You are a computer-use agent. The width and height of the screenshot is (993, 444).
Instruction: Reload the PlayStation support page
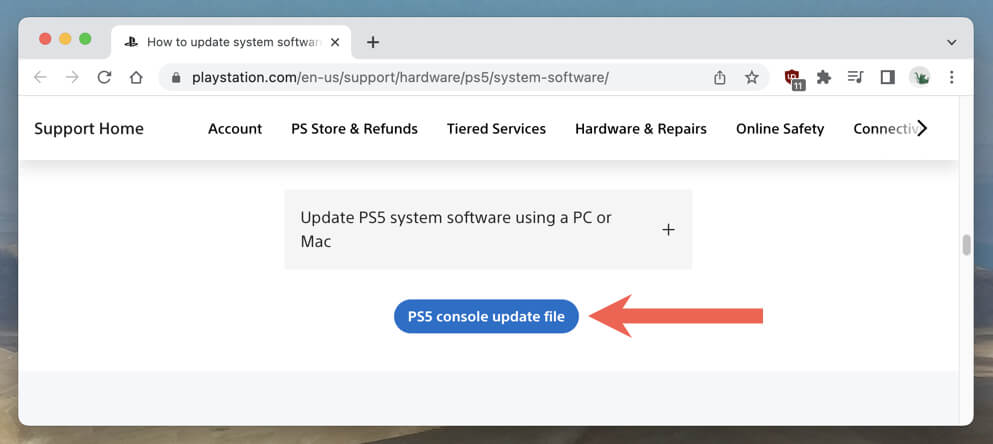tap(103, 77)
